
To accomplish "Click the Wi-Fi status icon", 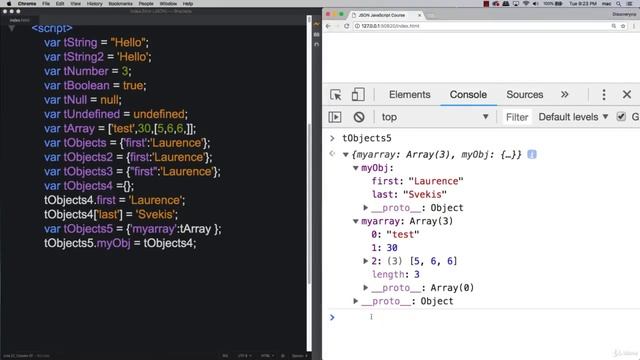I will coord(526,4).
